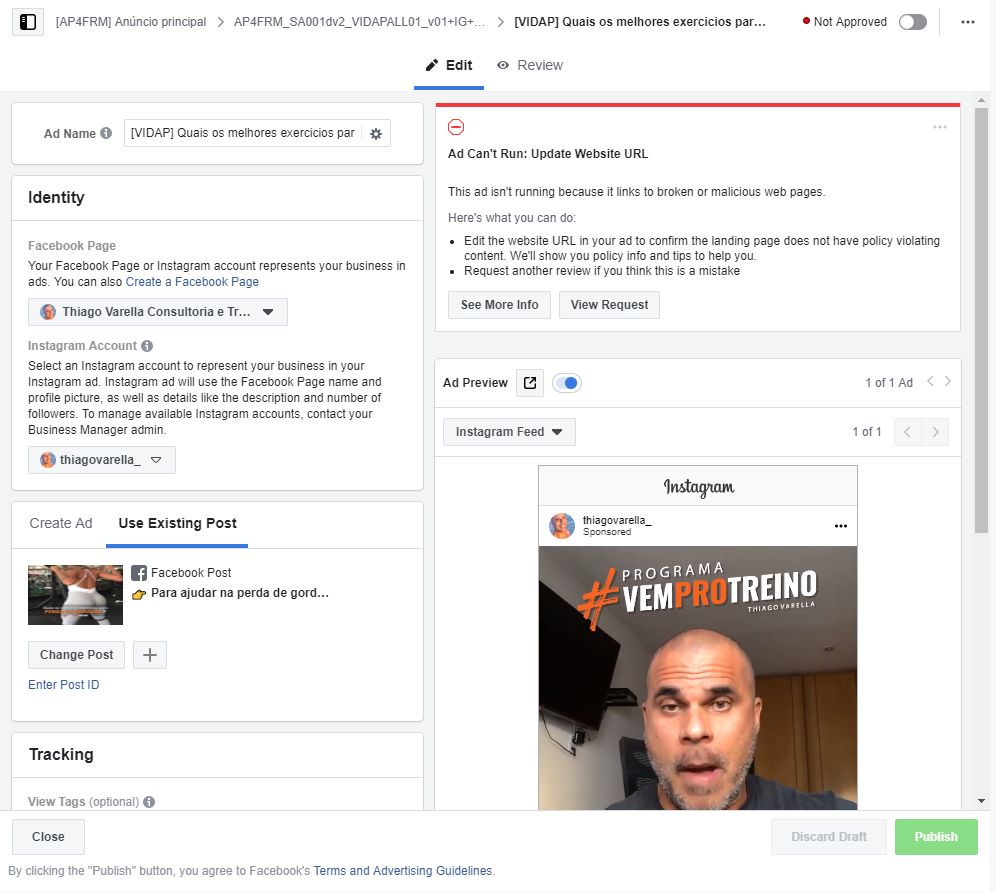The height and width of the screenshot is (892, 996).
Task: Click the Instagram Account info icon
Action: 147,346
